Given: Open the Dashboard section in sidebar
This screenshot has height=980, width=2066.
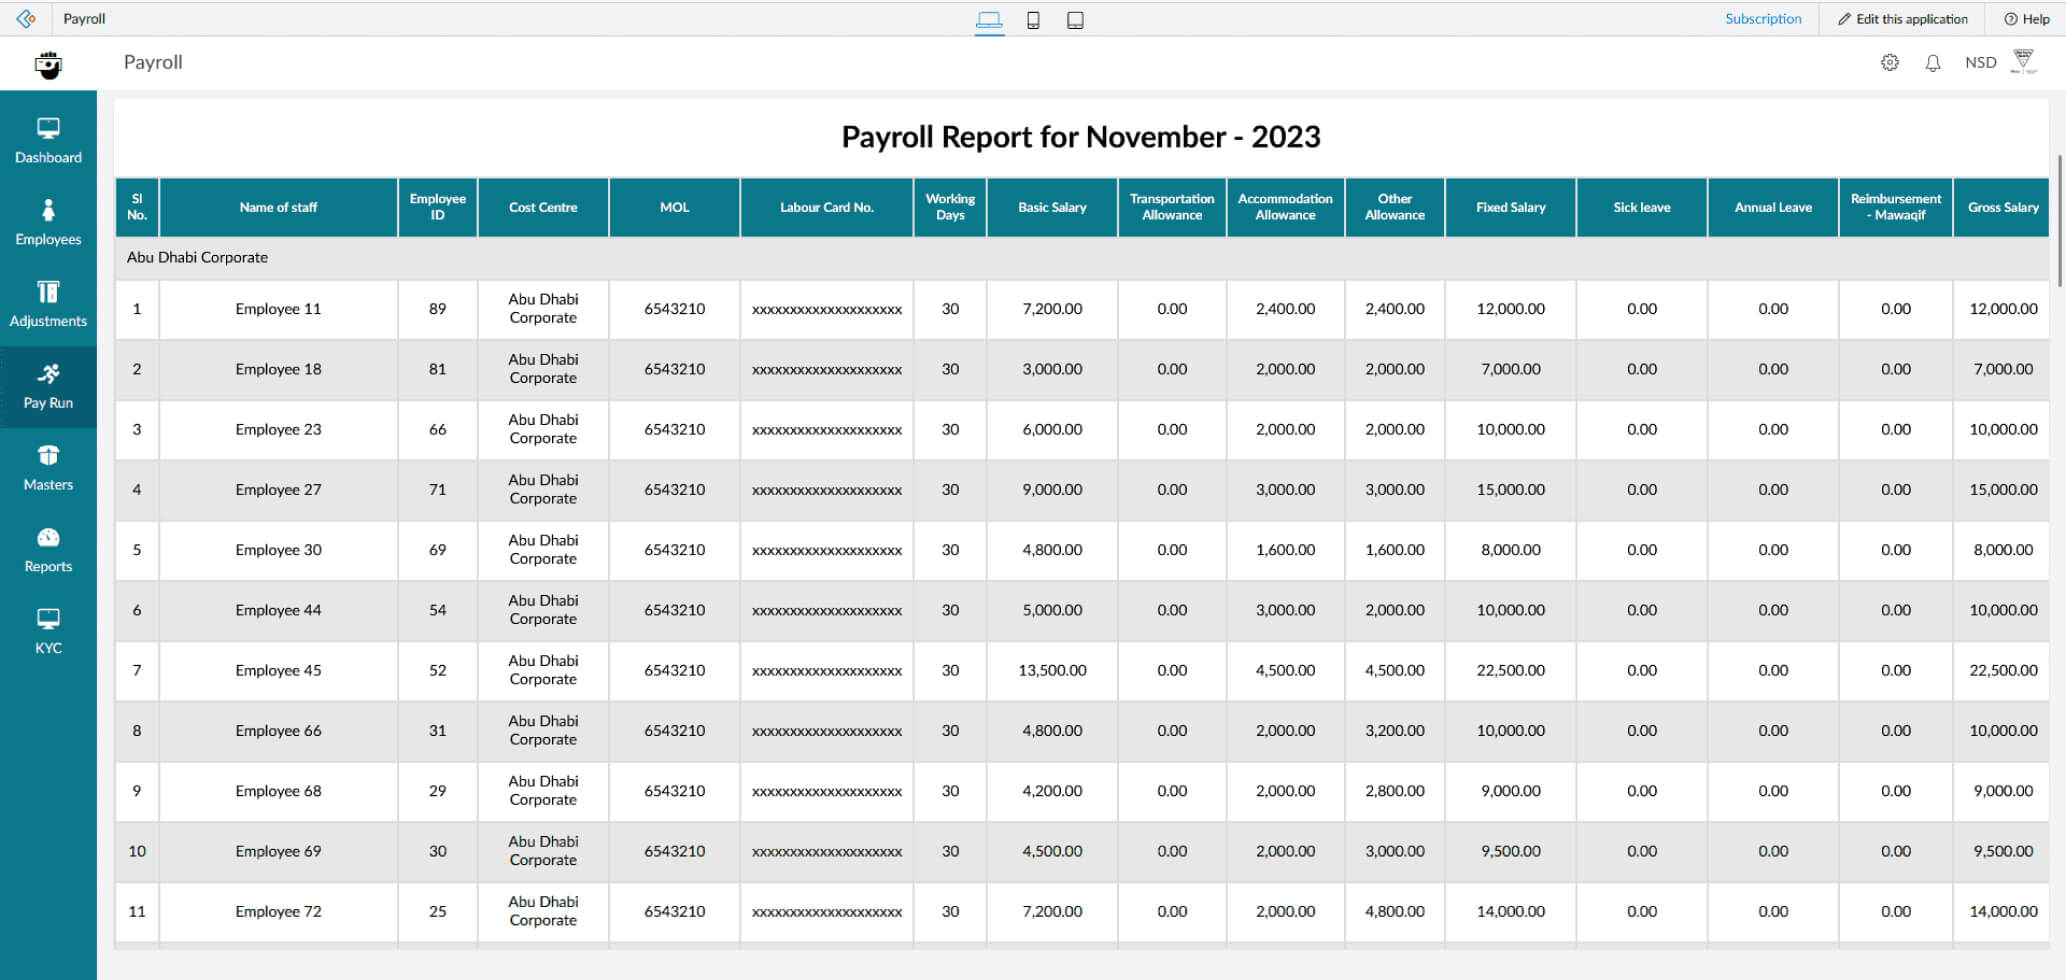Looking at the screenshot, I should [48, 140].
